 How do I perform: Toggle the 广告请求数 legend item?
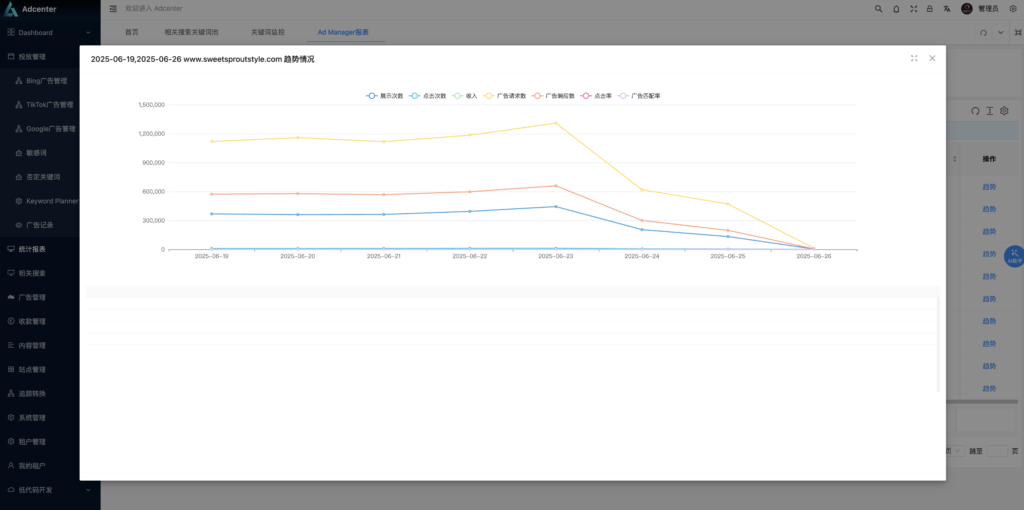(505, 96)
